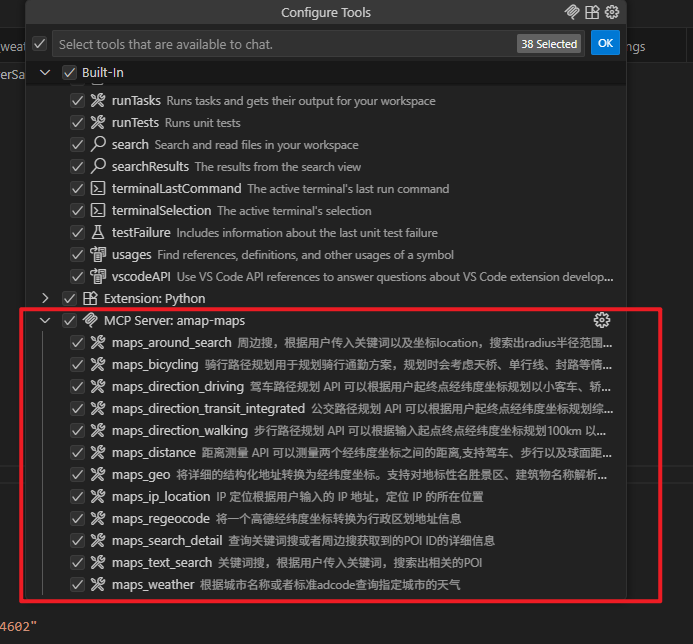Screen dimensions: 693x644
Task: Click the usages references icon
Action: (x=98, y=255)
